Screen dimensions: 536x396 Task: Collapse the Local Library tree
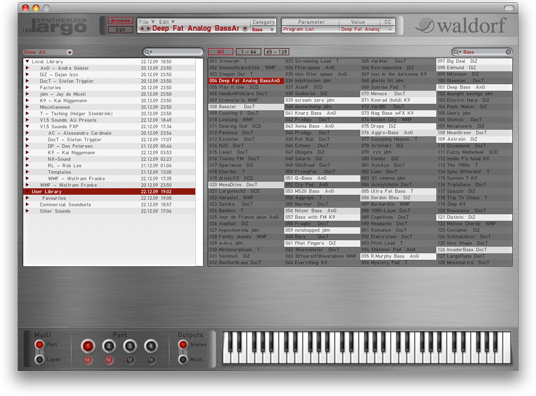27,62
